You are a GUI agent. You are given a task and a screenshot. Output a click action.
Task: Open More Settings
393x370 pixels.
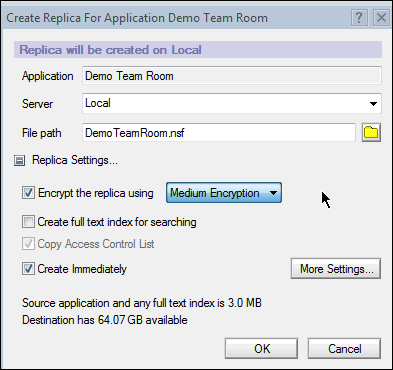click(336, 269)
